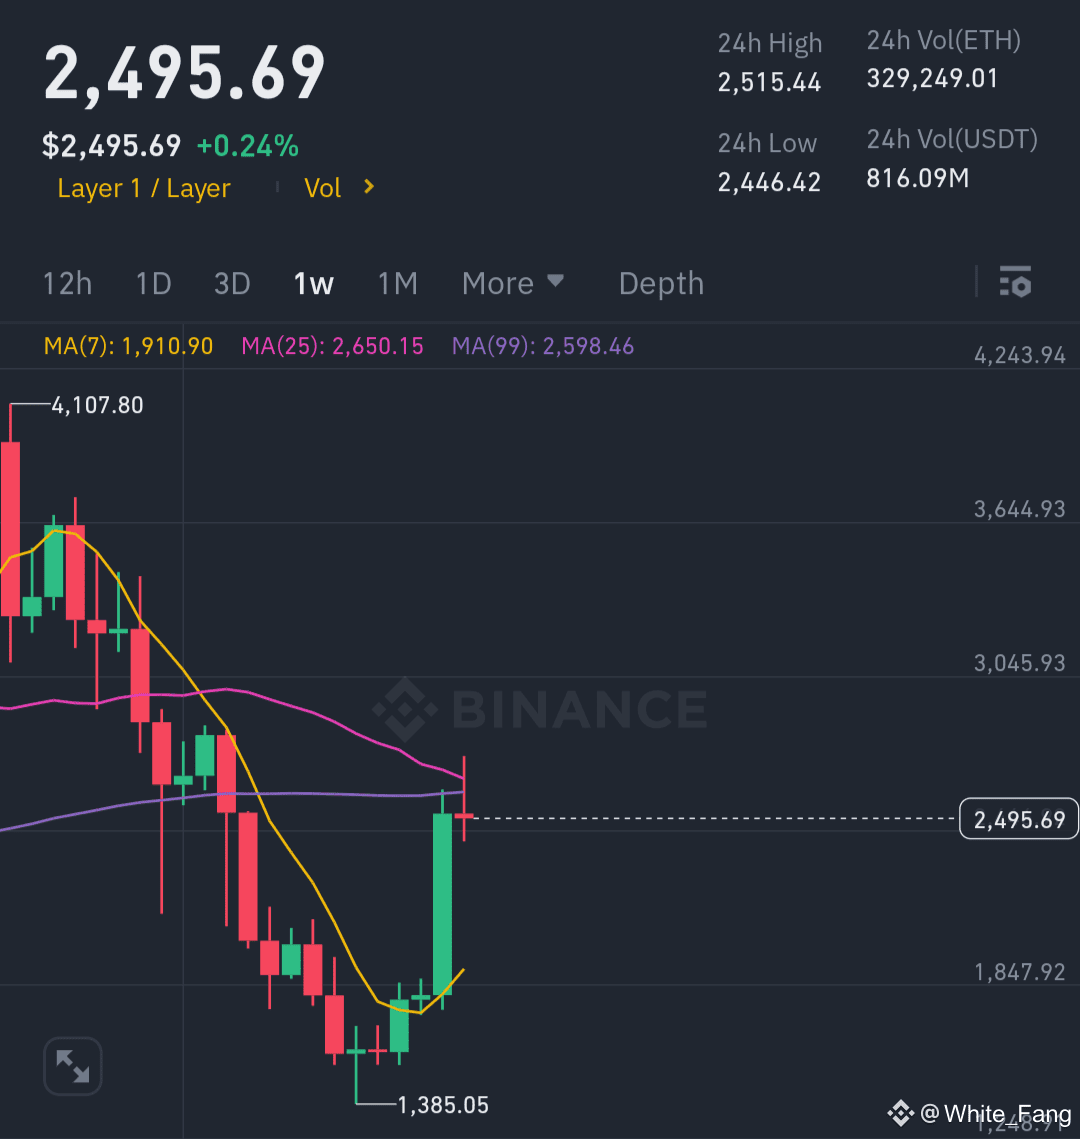Viewport: 1080px width, 1139px height.
Task: Toggle the MA(7) moving average indicator
Action: [128, 346]
